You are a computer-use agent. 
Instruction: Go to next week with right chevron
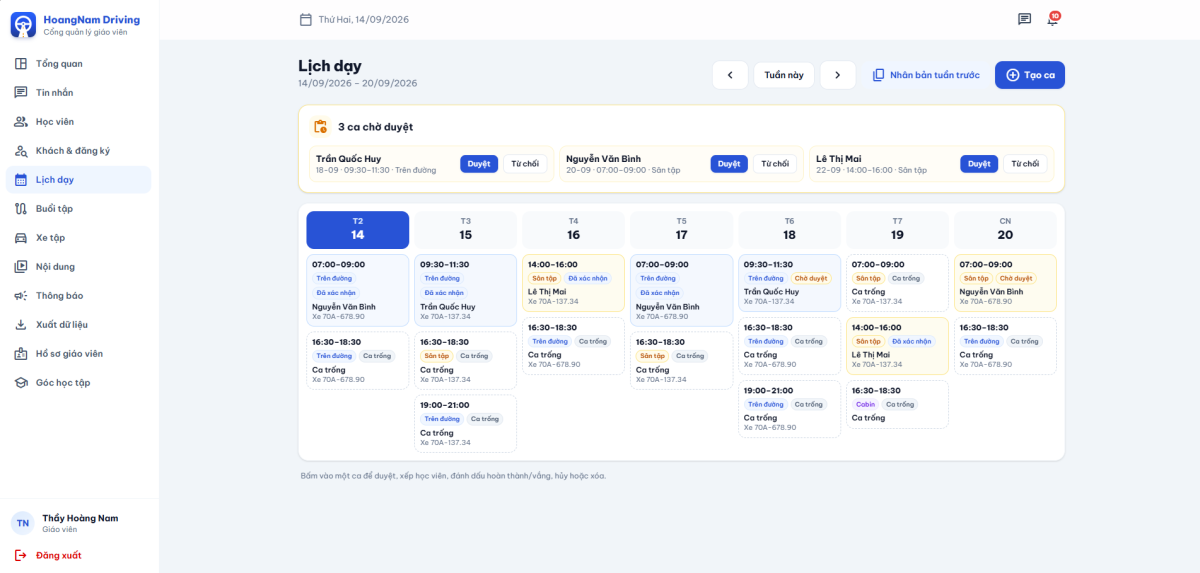tap(838, 75)
